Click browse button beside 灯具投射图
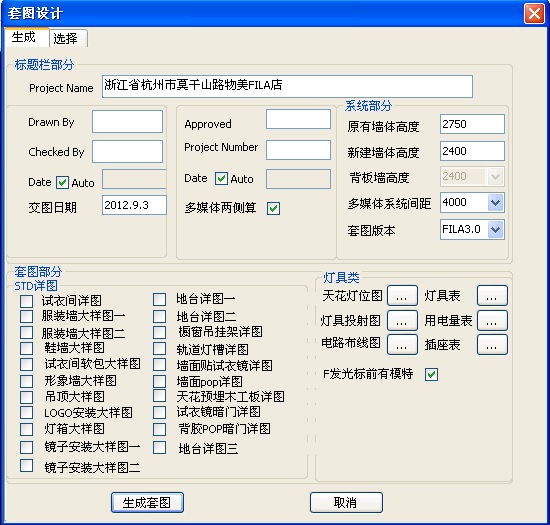This screenshot has width=550, height=525. (402, 320)
